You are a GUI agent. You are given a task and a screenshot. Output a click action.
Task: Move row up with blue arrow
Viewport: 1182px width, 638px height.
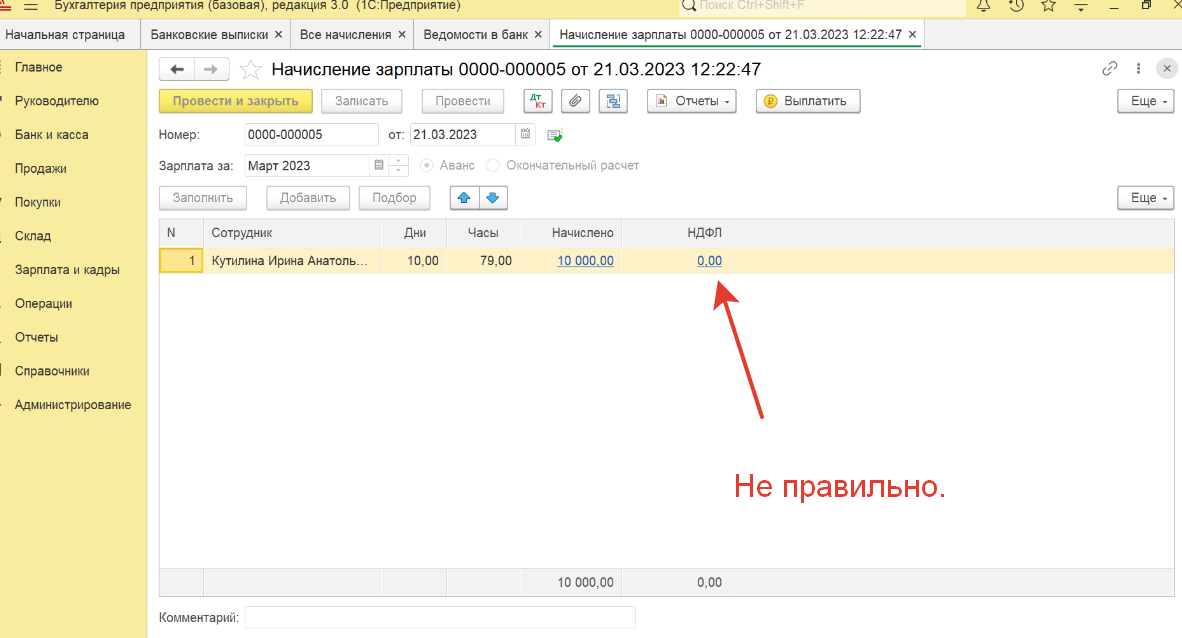coord(464,198)
